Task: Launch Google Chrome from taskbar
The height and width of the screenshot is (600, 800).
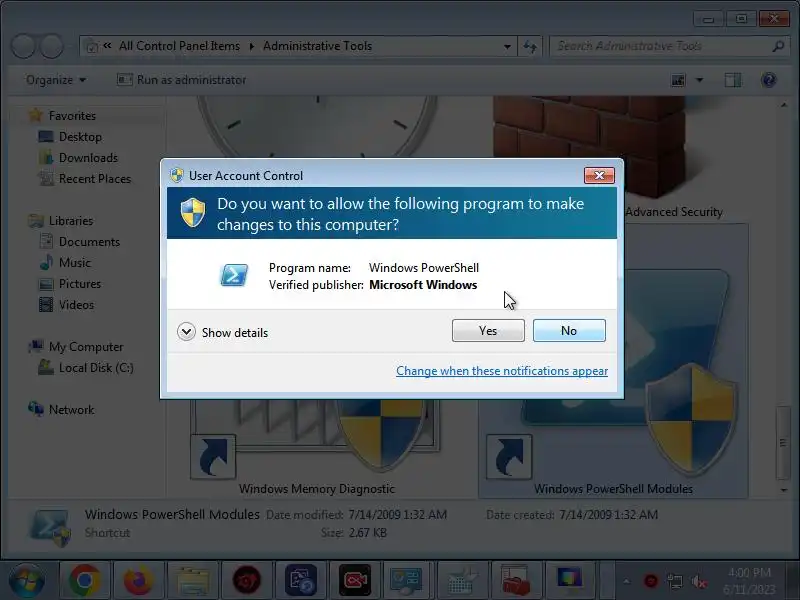Action: click(85, 581)
